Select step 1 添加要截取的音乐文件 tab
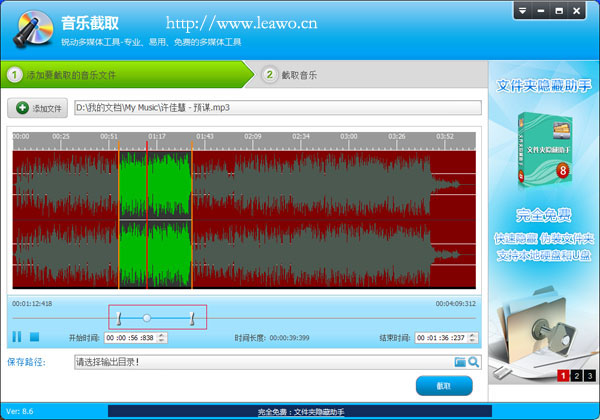600x420 pixels. (x=70, y=74)
